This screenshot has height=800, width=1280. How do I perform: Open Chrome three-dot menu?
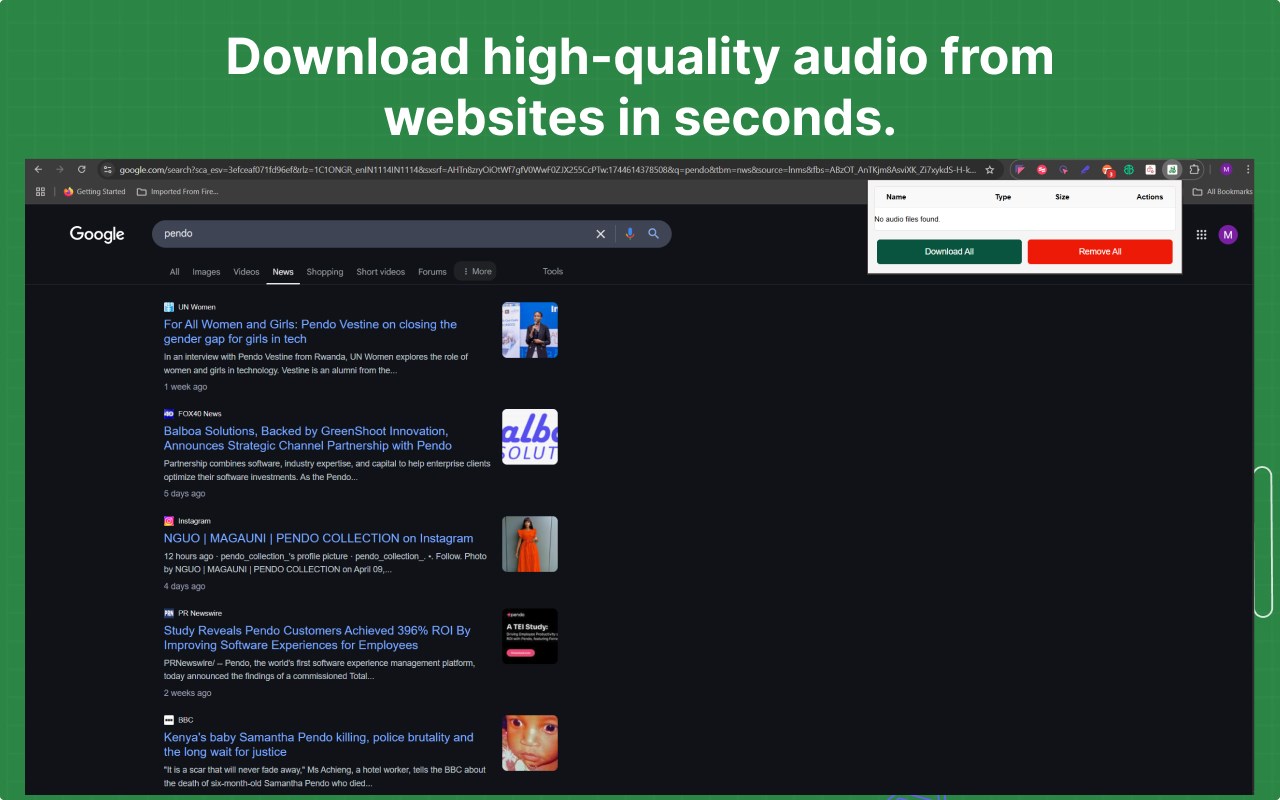point(1247,170)
